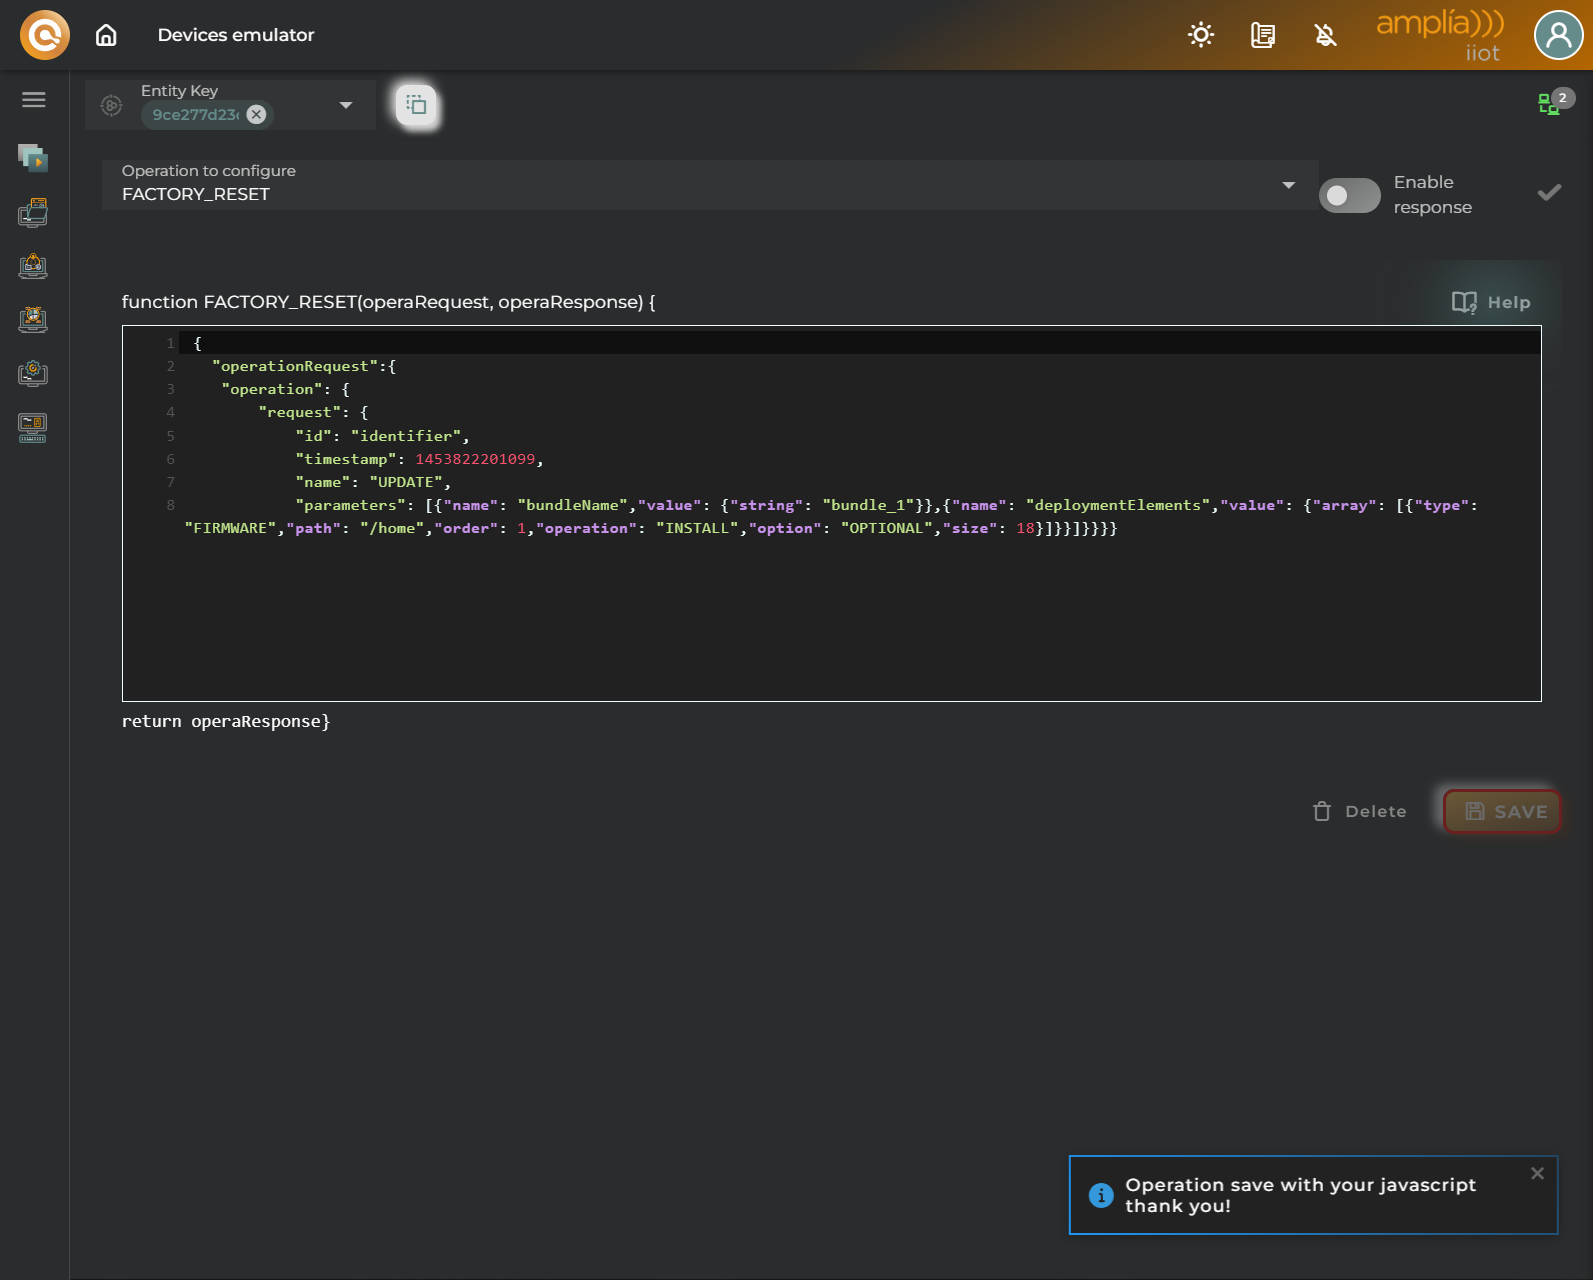Open the laptop with pie chart sidebar icon
This screenshot has width=1593, height=1280.
[33, 320]
